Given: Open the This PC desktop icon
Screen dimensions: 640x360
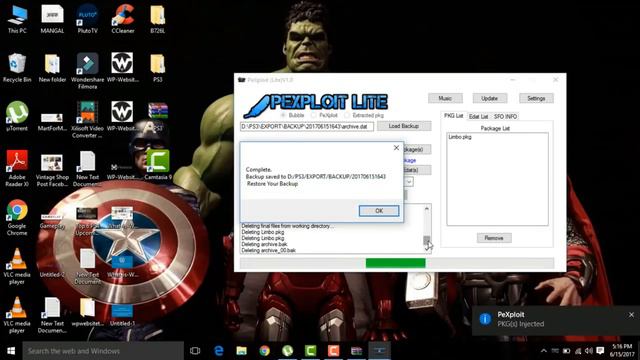Looking at the screenshot, I should click(17, 19).
